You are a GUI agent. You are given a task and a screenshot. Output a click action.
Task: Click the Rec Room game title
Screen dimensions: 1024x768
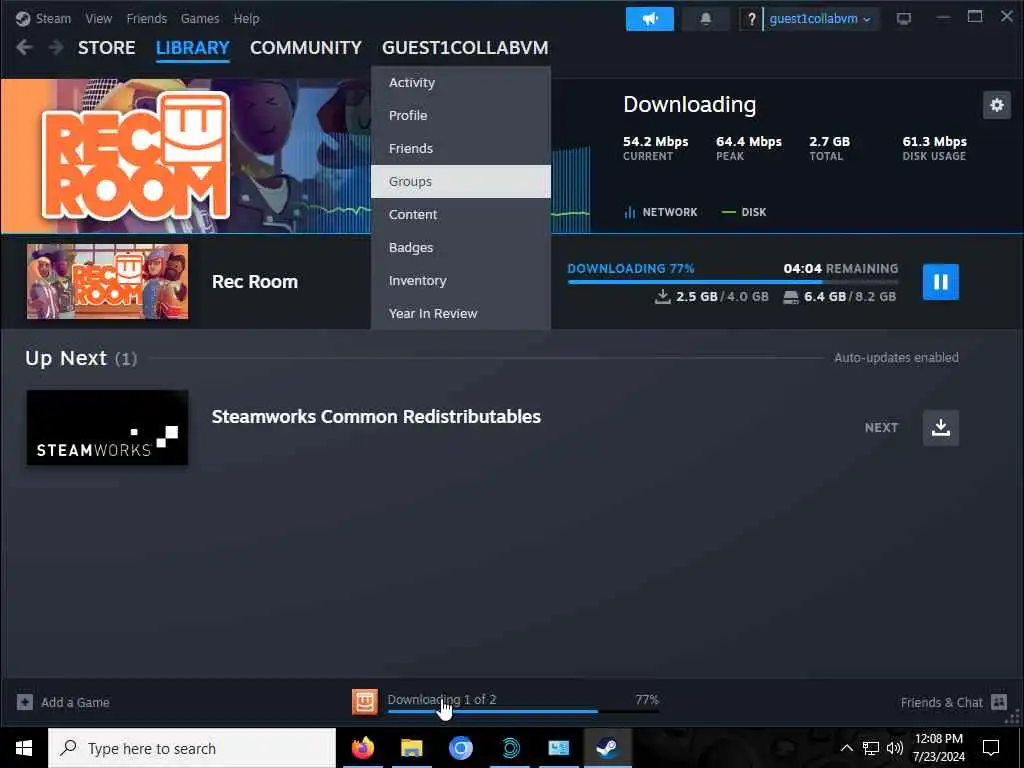tap(255, 281)
